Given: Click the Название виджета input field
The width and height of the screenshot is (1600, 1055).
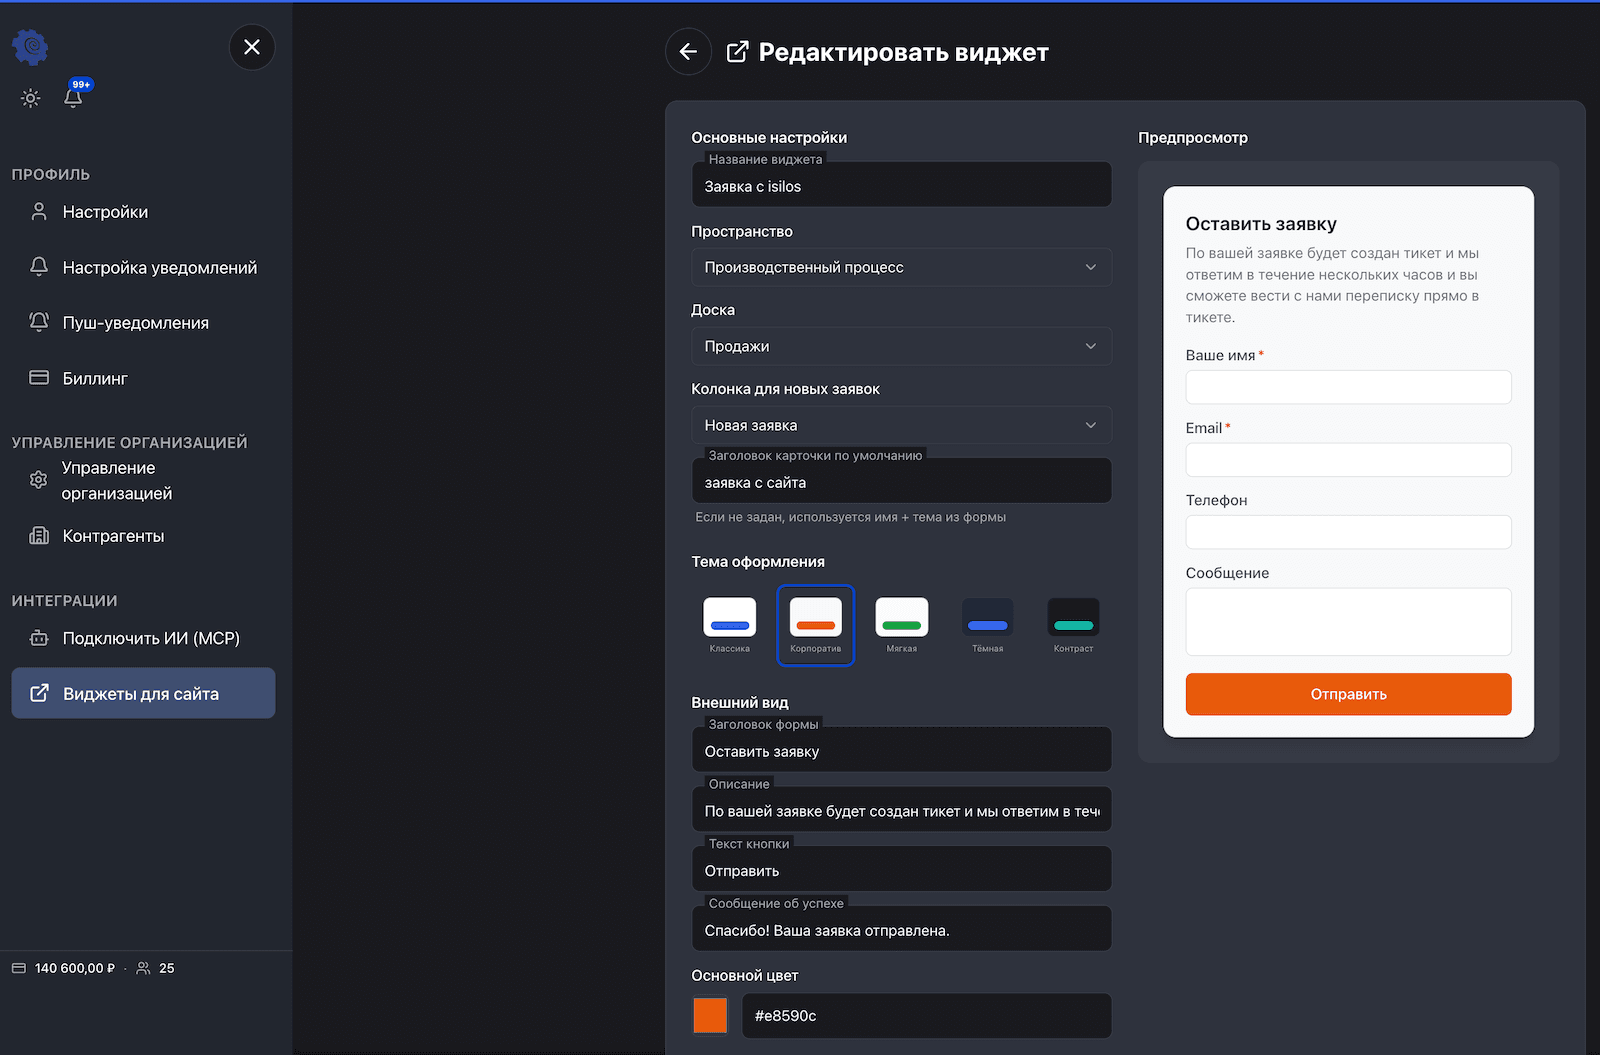Looking at the screenshot, I should pos(901,186).
